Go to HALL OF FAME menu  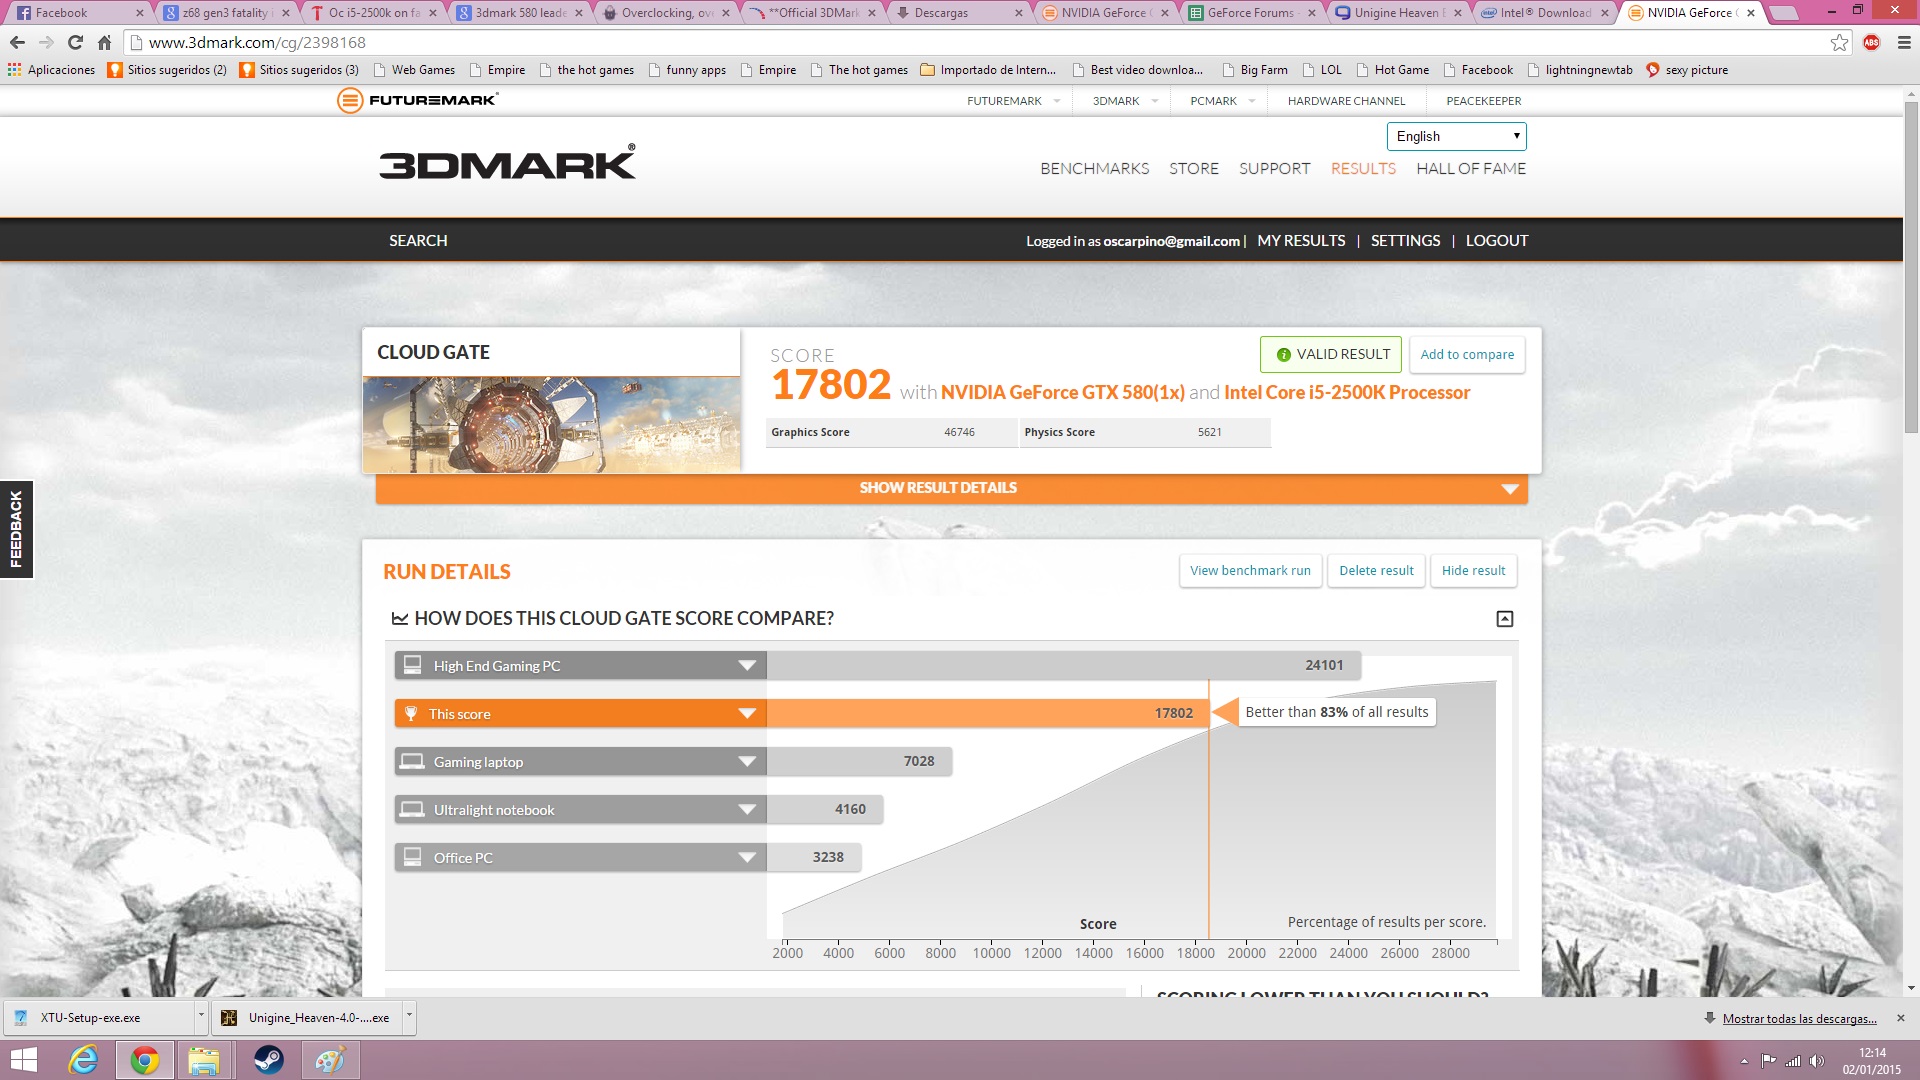coord(1471,169)
